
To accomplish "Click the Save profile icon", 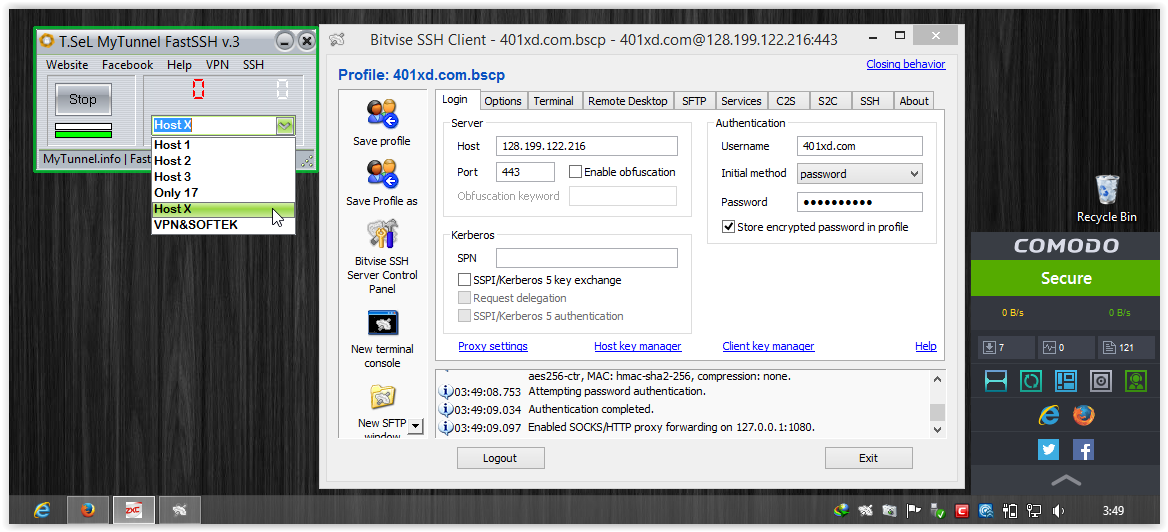I will [x=382, y=114].
